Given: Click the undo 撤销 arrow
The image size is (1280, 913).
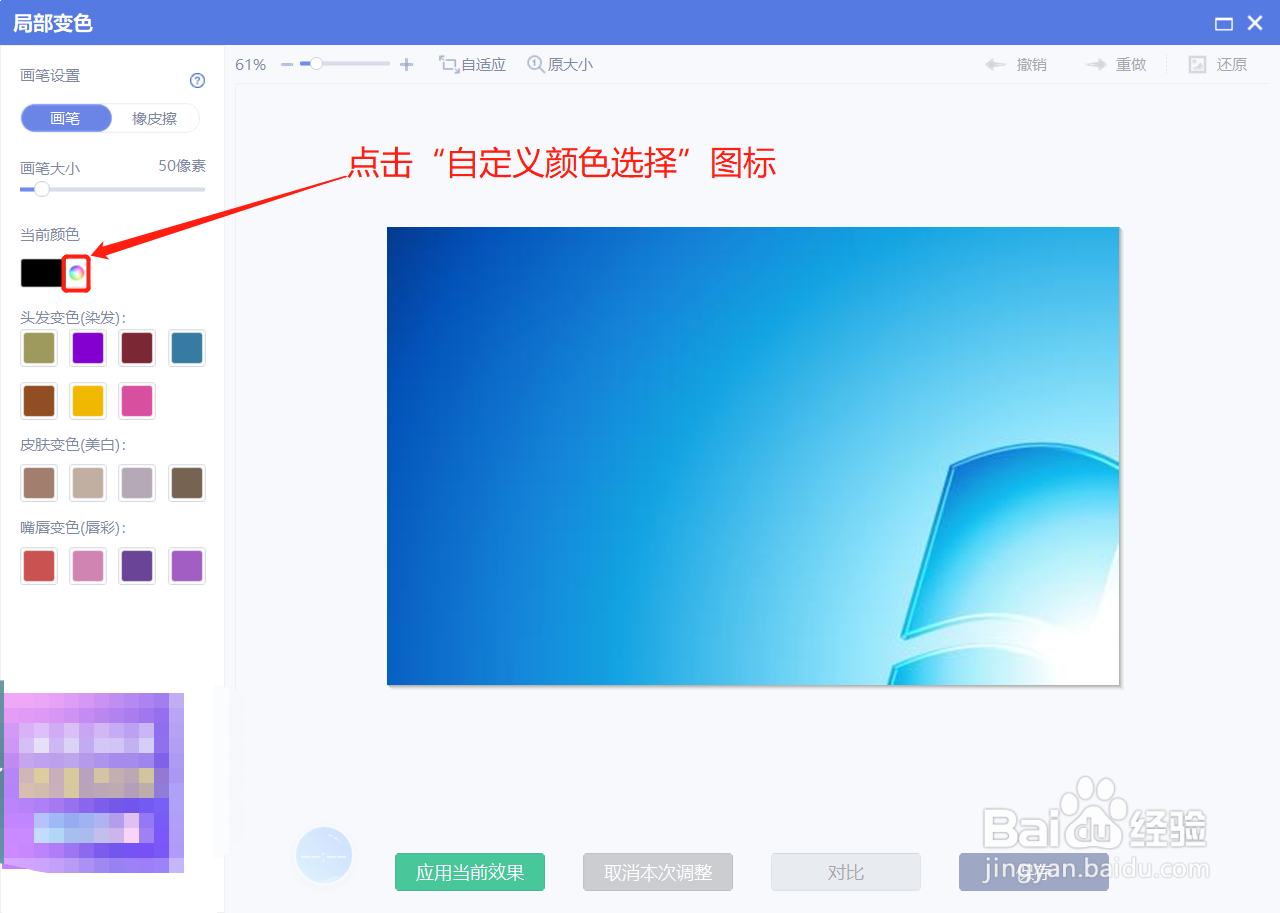Looking at the screenshot, I should [995, 64].
